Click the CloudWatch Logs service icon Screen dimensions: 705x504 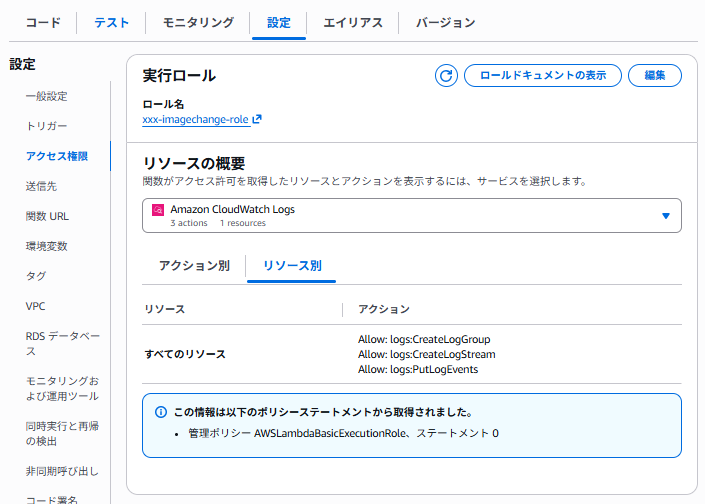coord(158,210)
